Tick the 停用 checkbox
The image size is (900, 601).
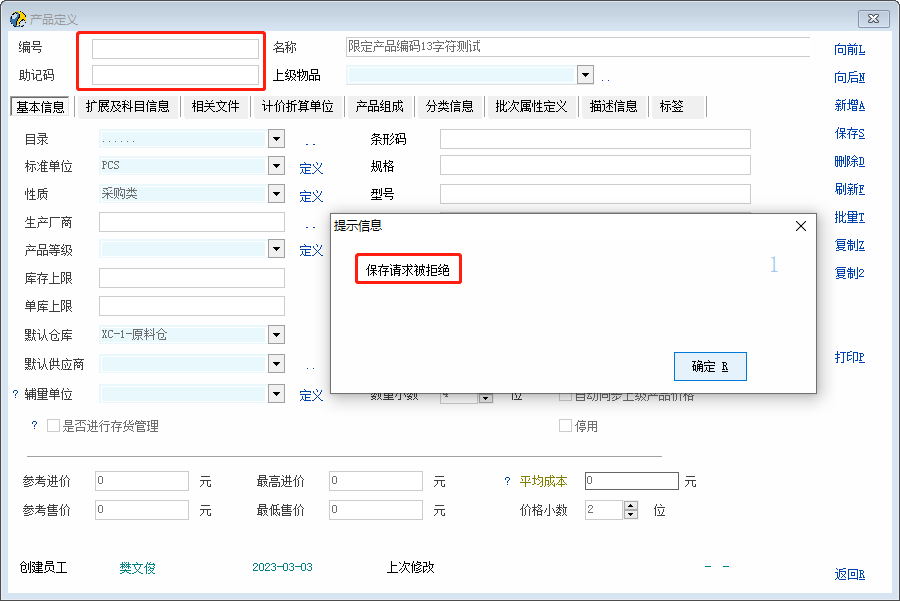coord(566,426)
